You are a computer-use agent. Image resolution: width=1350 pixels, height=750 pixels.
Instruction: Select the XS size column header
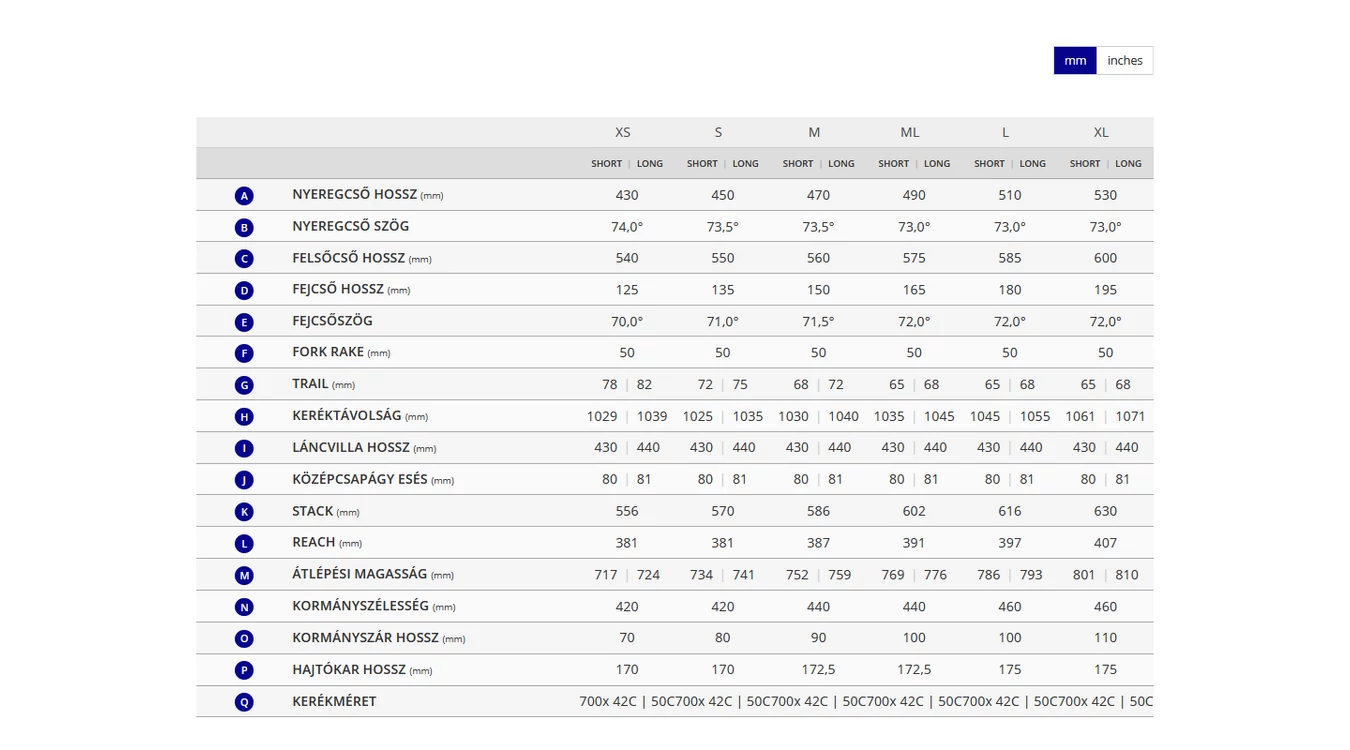623,132
